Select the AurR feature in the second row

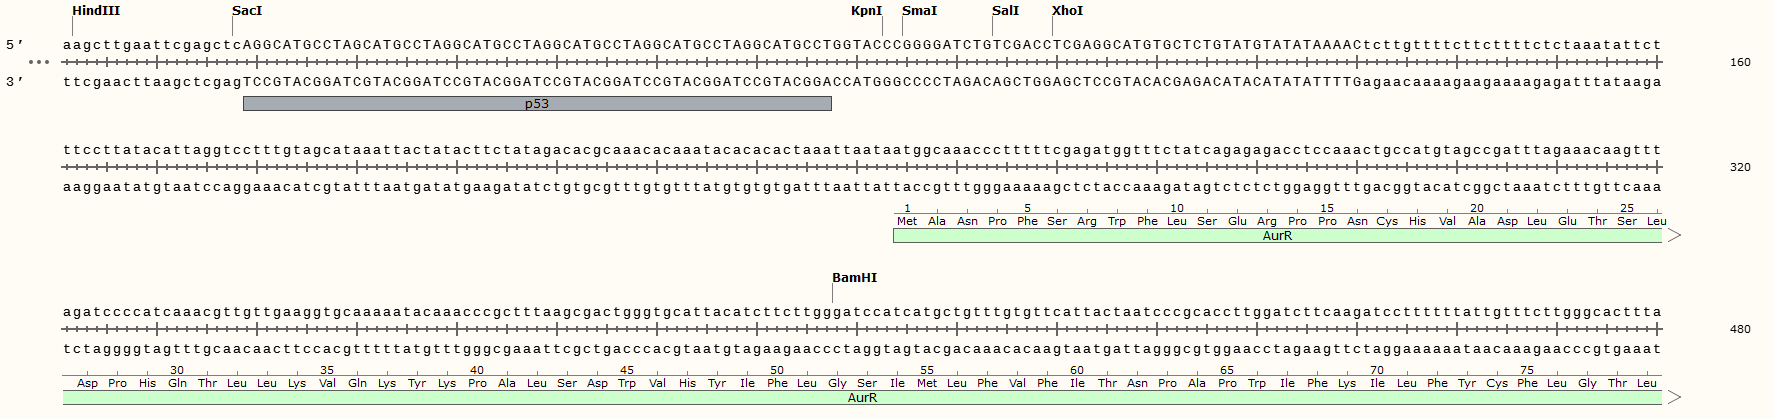[x=1277, y=236]
